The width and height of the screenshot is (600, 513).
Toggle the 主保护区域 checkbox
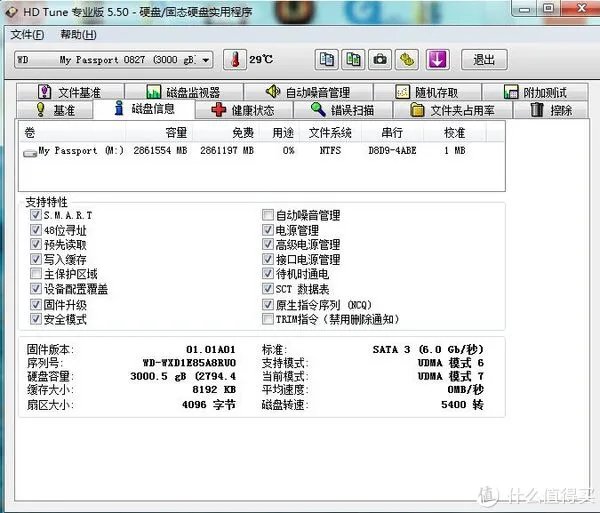point(36,274)
